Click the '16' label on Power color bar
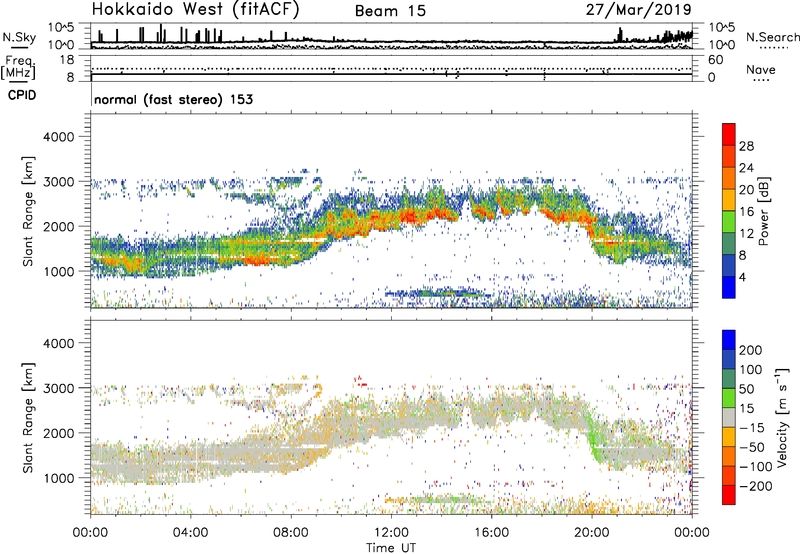The image size is (800, 554). [746, 212]
